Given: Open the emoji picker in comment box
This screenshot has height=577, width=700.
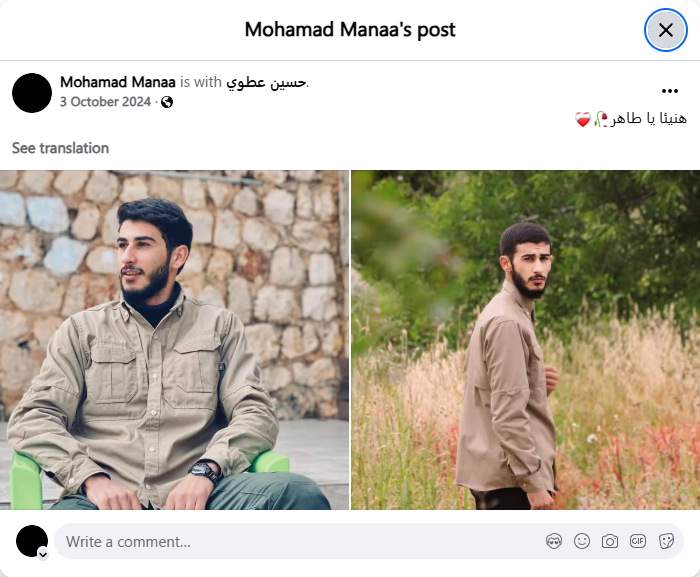Looking at the screenshot, I should click(x=582, y=541).
